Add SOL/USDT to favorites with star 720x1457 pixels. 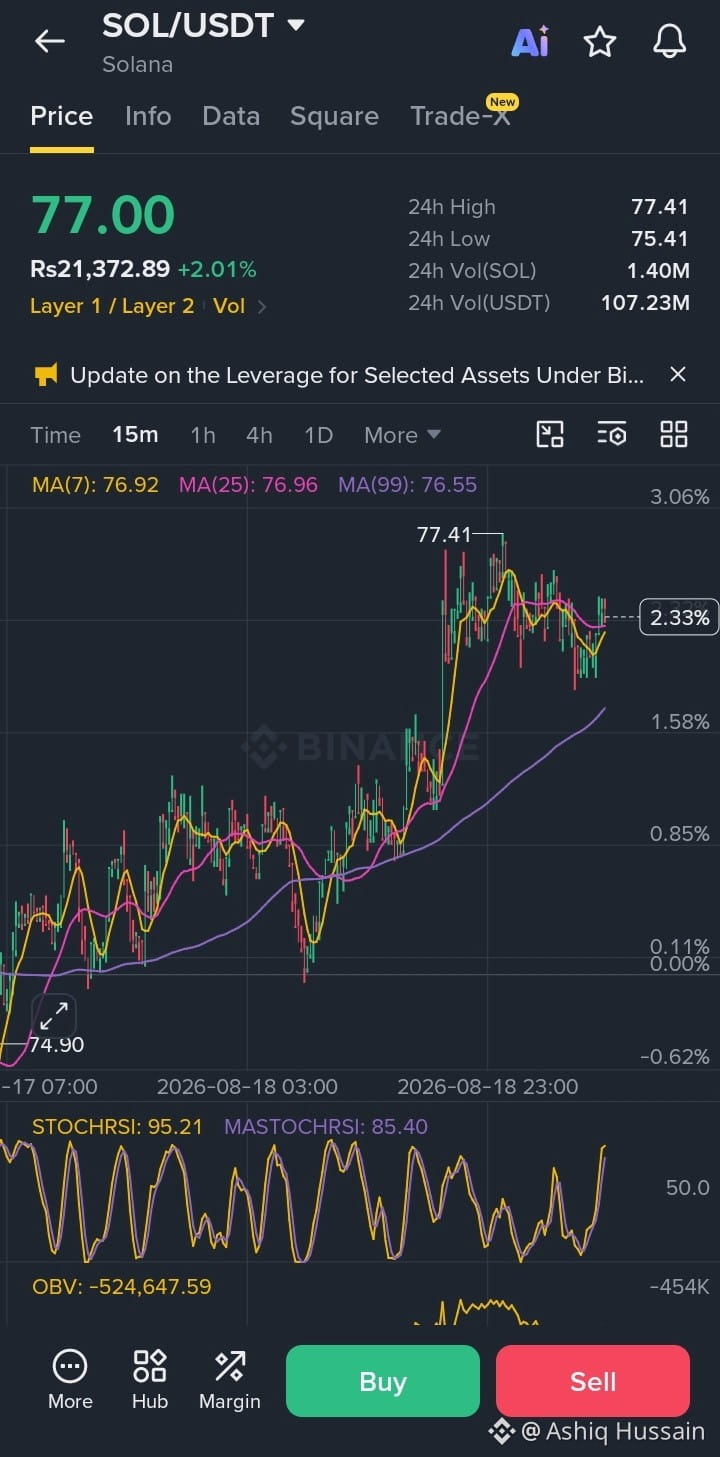click(600, 41)
